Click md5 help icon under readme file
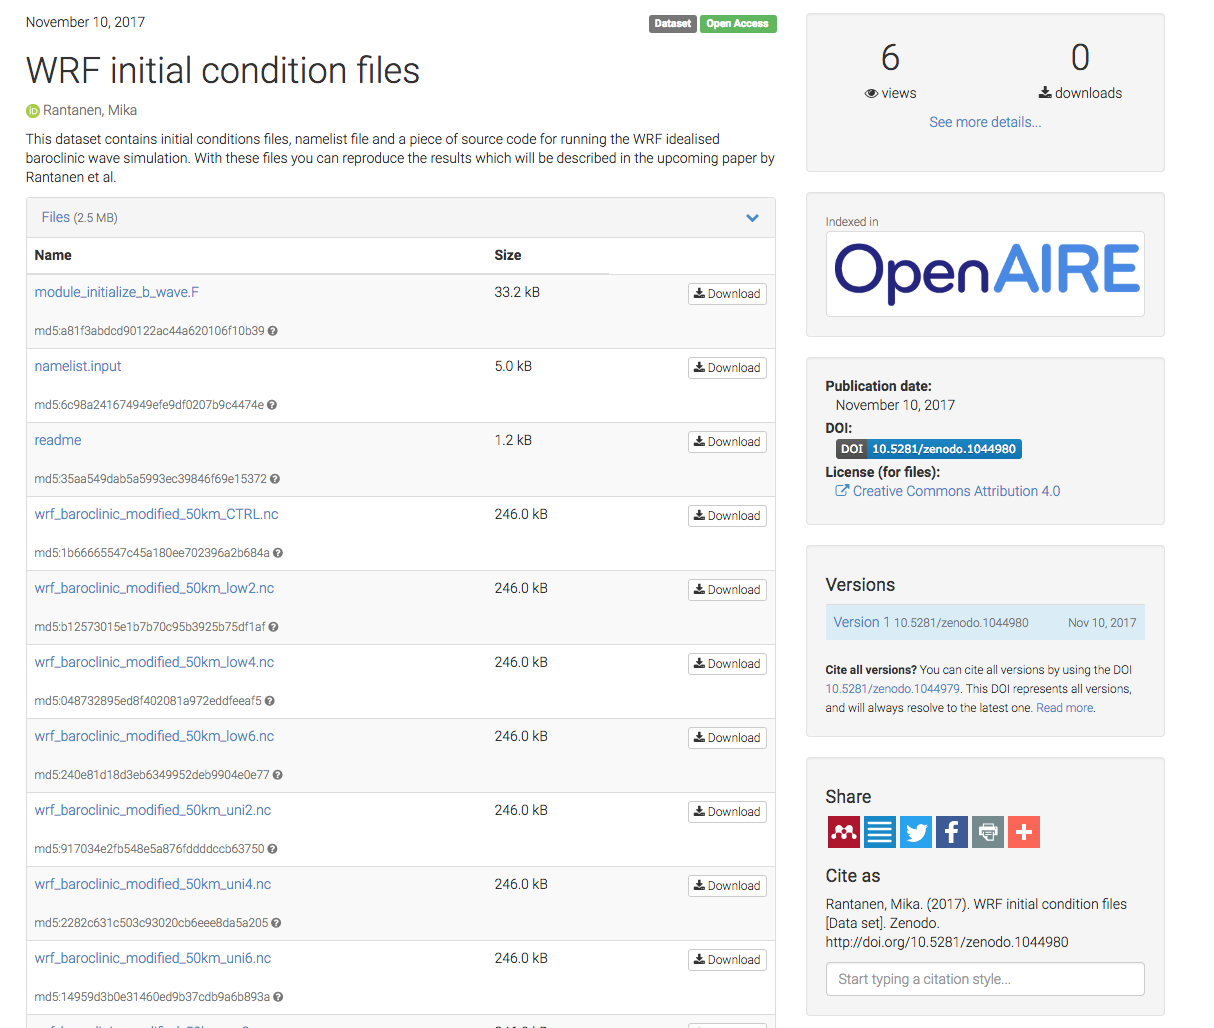The image size is (1214, 1028). 275,479
